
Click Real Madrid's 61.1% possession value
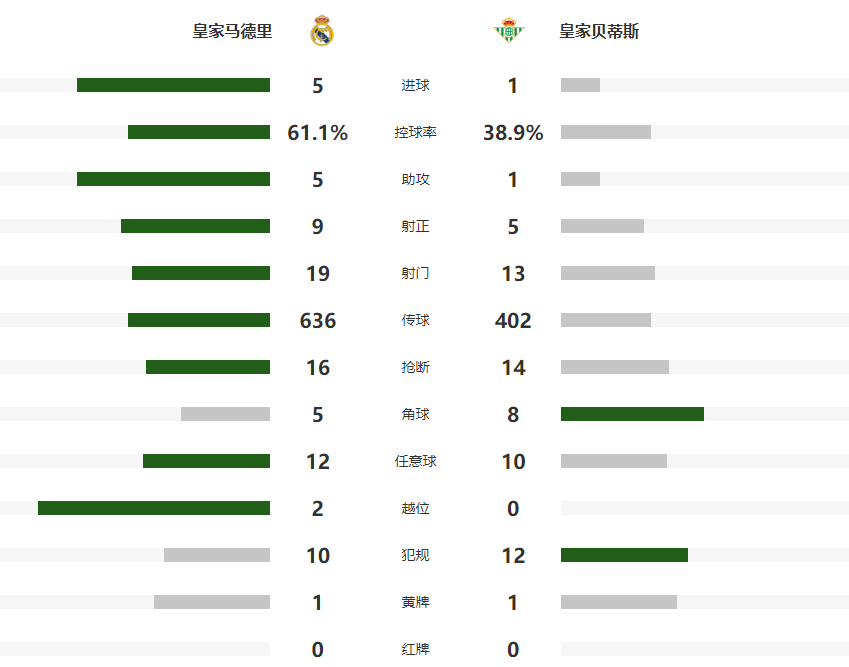318,133
